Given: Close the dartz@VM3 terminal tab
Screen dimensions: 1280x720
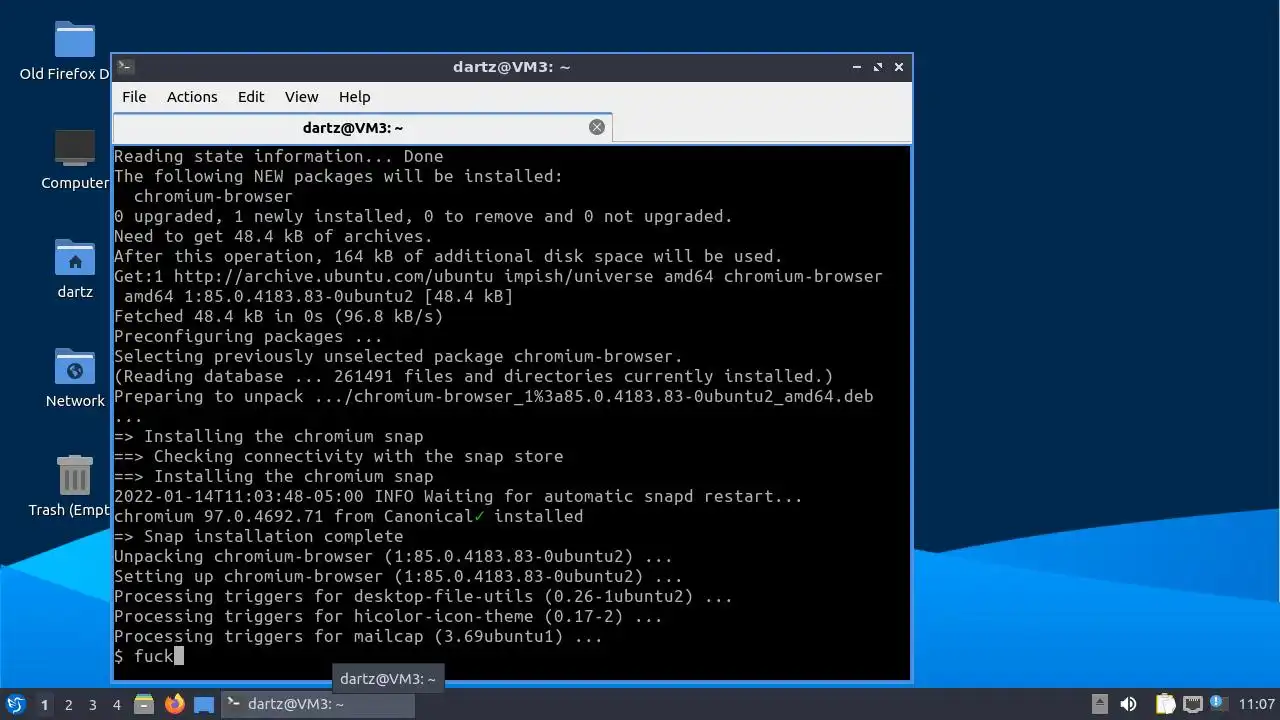Looking at the screenshot, I should pyautogui.click(x=597, y=127).
